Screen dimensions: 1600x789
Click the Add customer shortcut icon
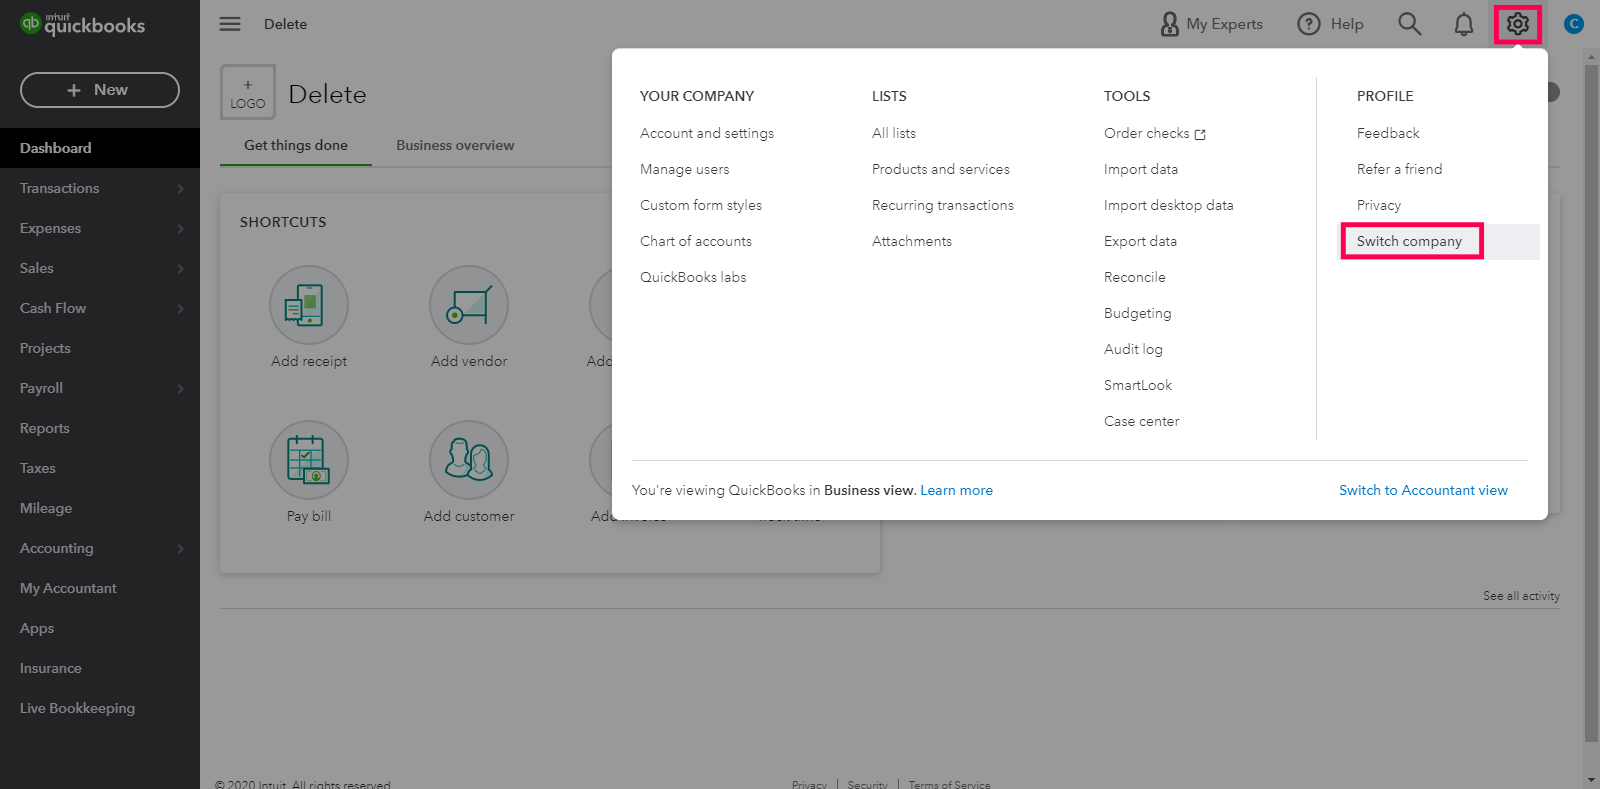click(x=469, y=460)
